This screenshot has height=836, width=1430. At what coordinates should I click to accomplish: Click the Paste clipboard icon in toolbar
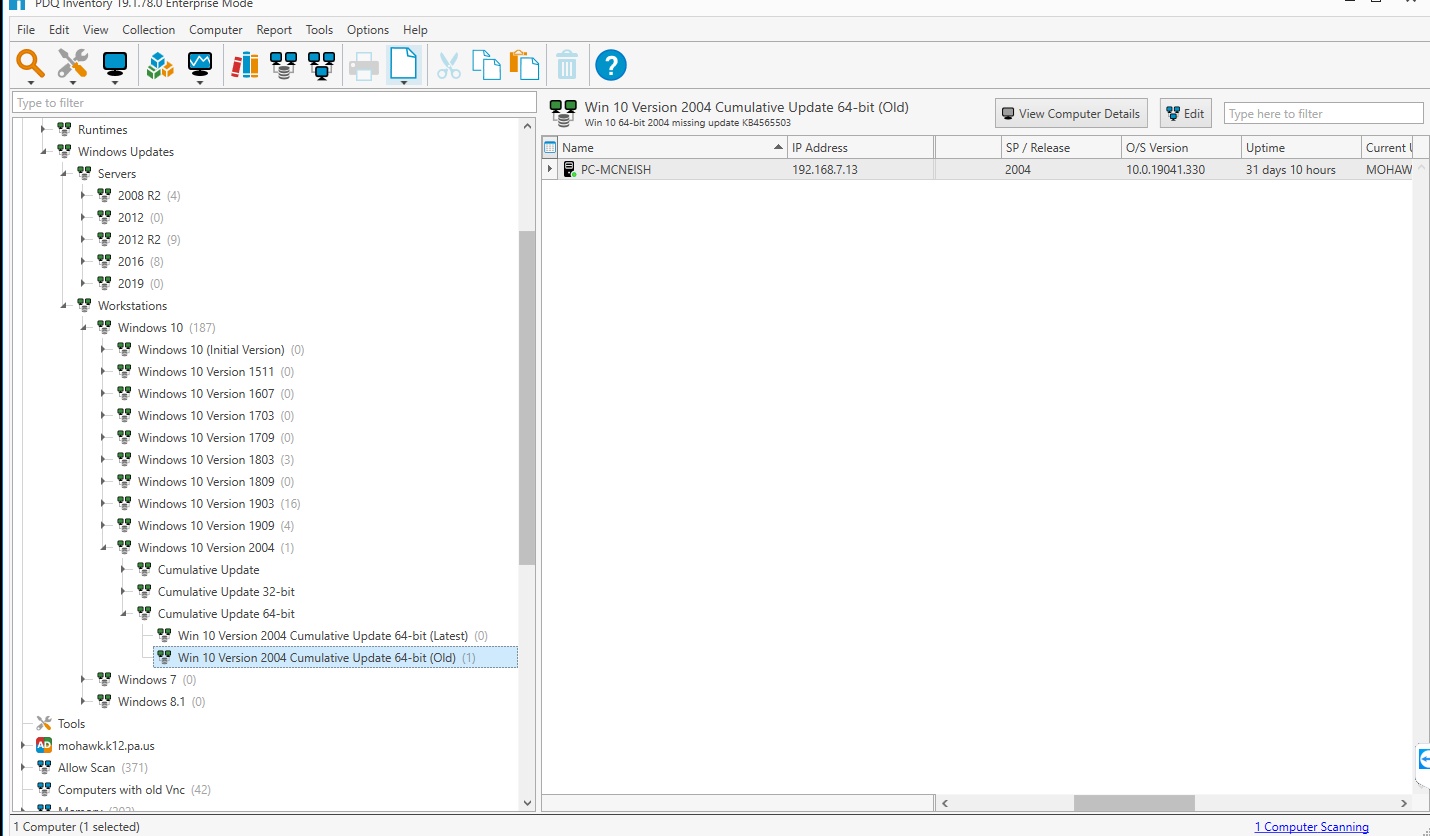(524, 66)
